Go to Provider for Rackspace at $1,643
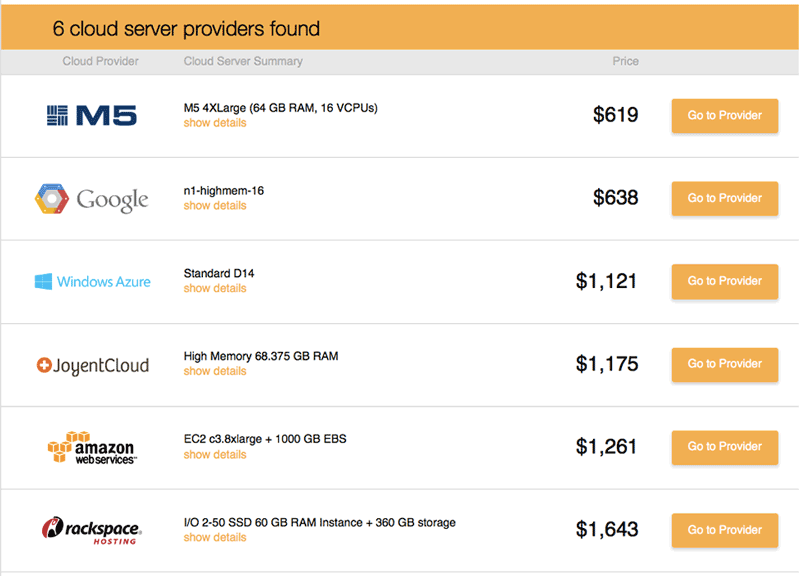The image size is (800, 576). click(724, 530)
